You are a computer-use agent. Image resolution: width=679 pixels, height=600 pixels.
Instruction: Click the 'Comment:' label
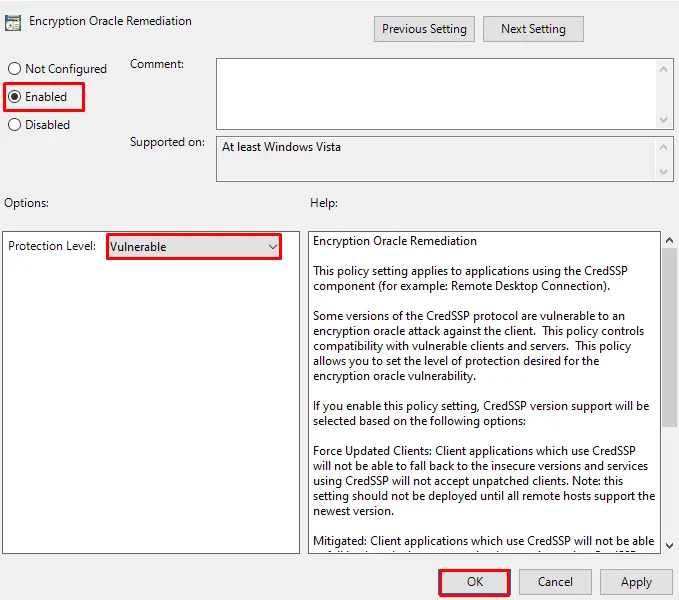point(157,64)
